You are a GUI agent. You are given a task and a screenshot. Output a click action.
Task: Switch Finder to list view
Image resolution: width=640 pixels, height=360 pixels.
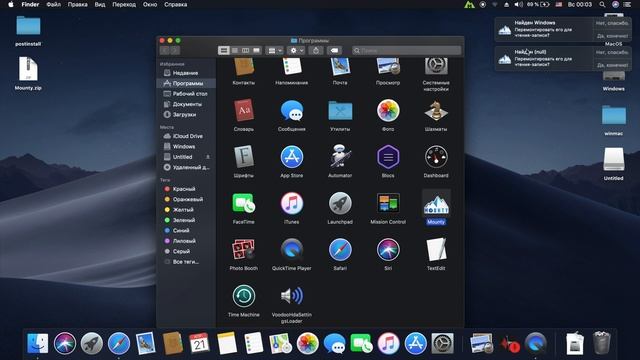point(235,50)
